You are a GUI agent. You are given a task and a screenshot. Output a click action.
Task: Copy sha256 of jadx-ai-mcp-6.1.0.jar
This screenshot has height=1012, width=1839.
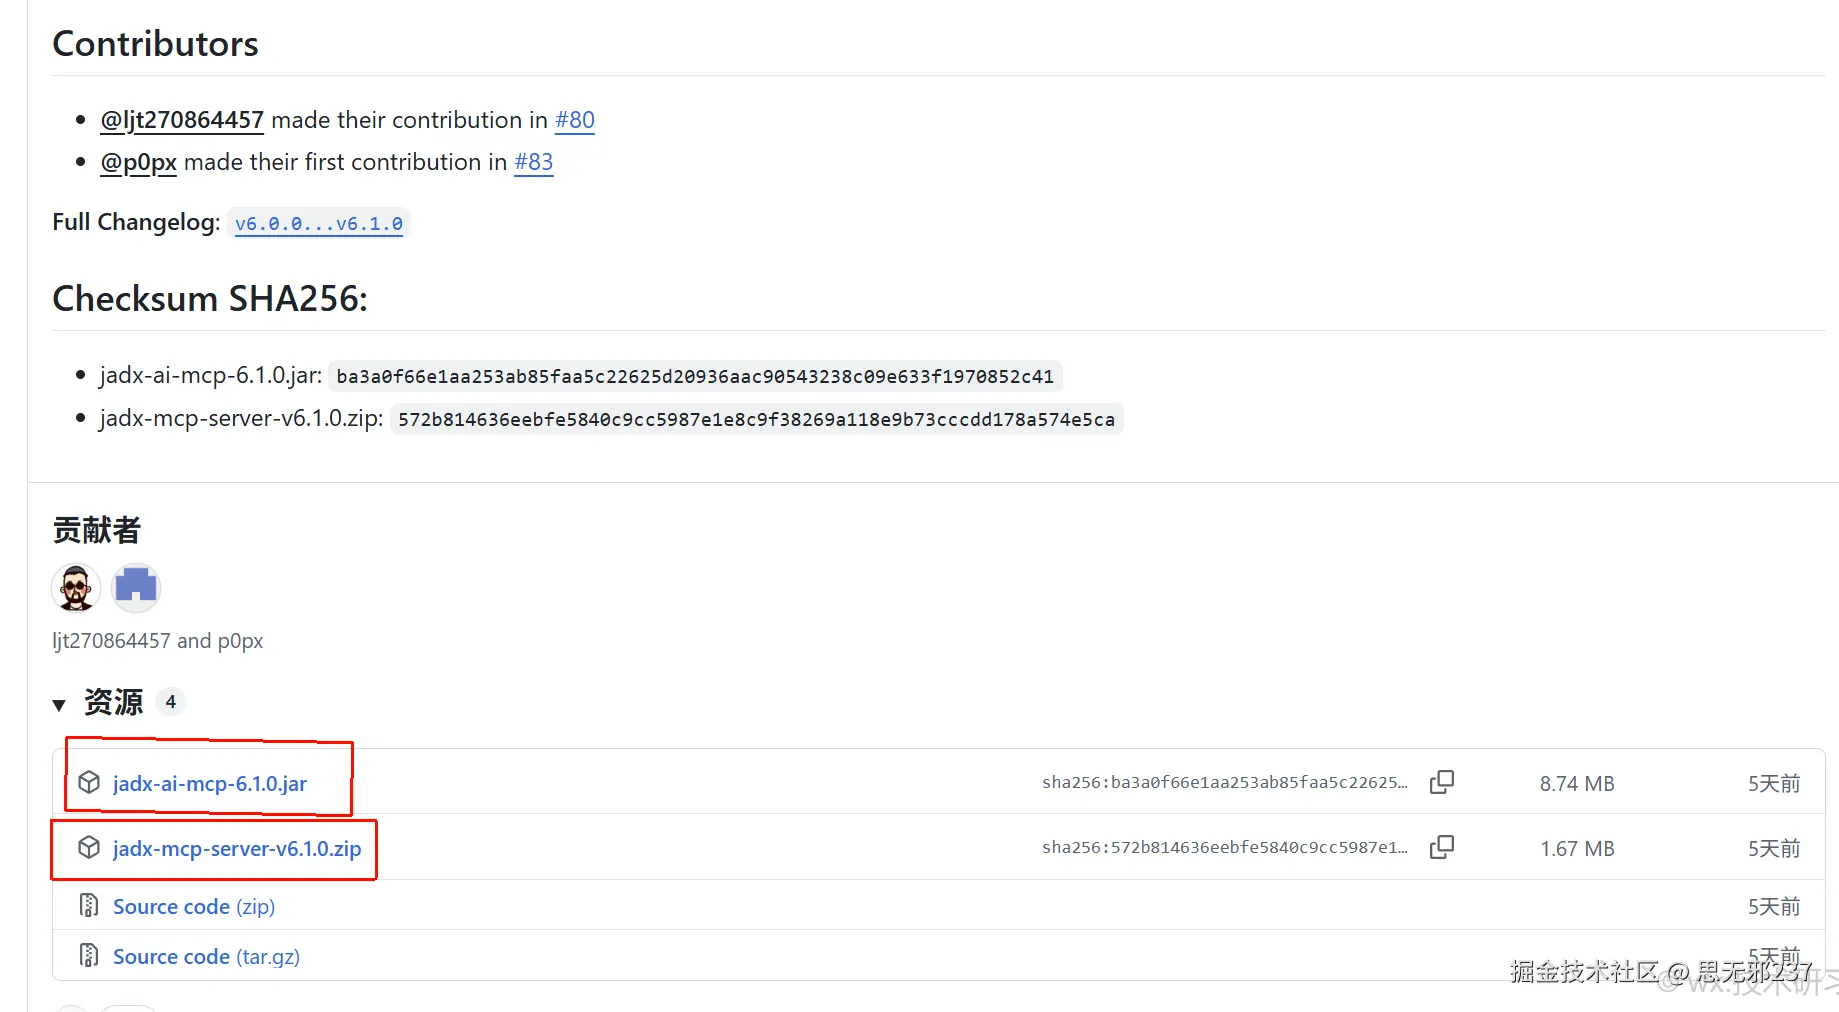point(1441,782)
